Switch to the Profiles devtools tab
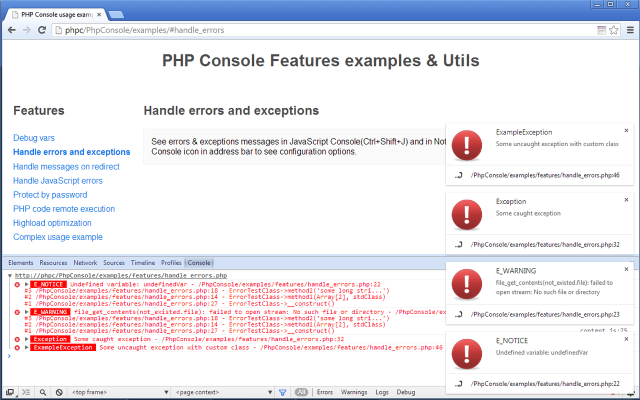Screen dimensions: 640x400 (171, 262)
